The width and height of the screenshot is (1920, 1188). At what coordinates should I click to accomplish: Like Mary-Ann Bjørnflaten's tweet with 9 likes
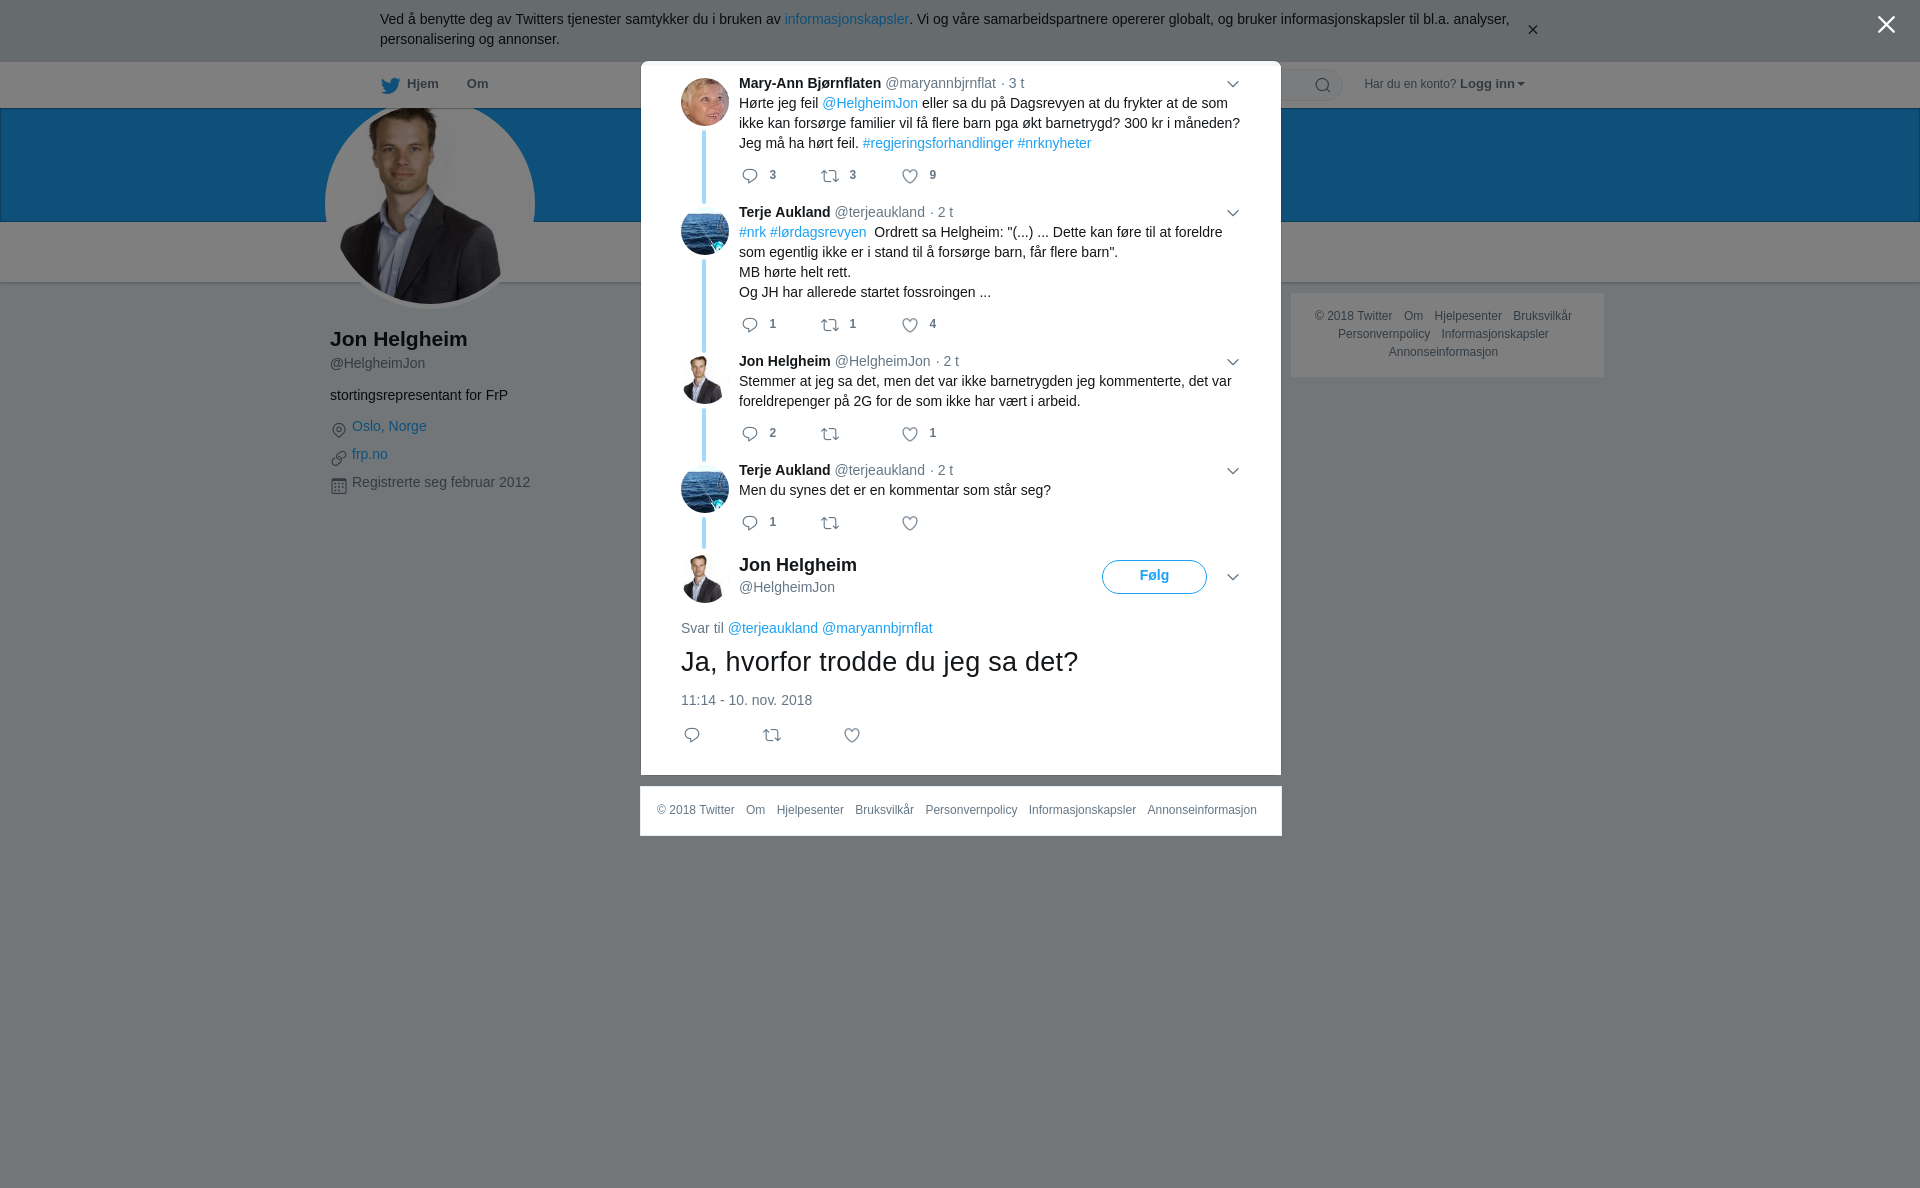[910, 176]
